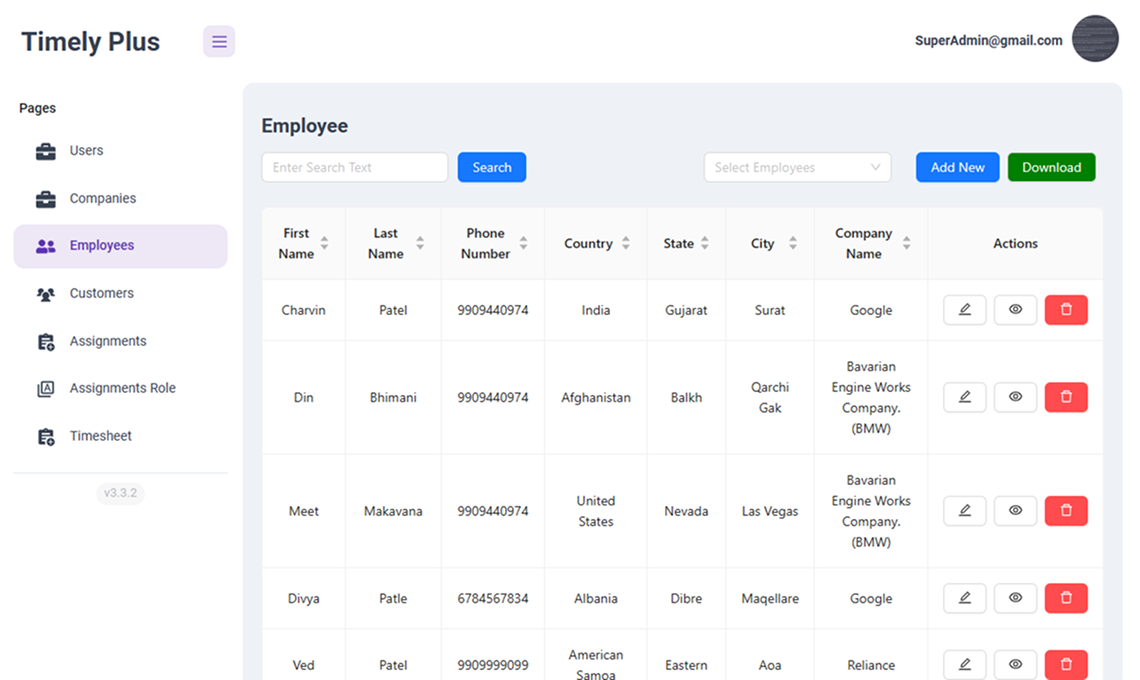1140x680 pixels.
Task: Click the Enter Search Text field
Action: click(x=354, y=167)
